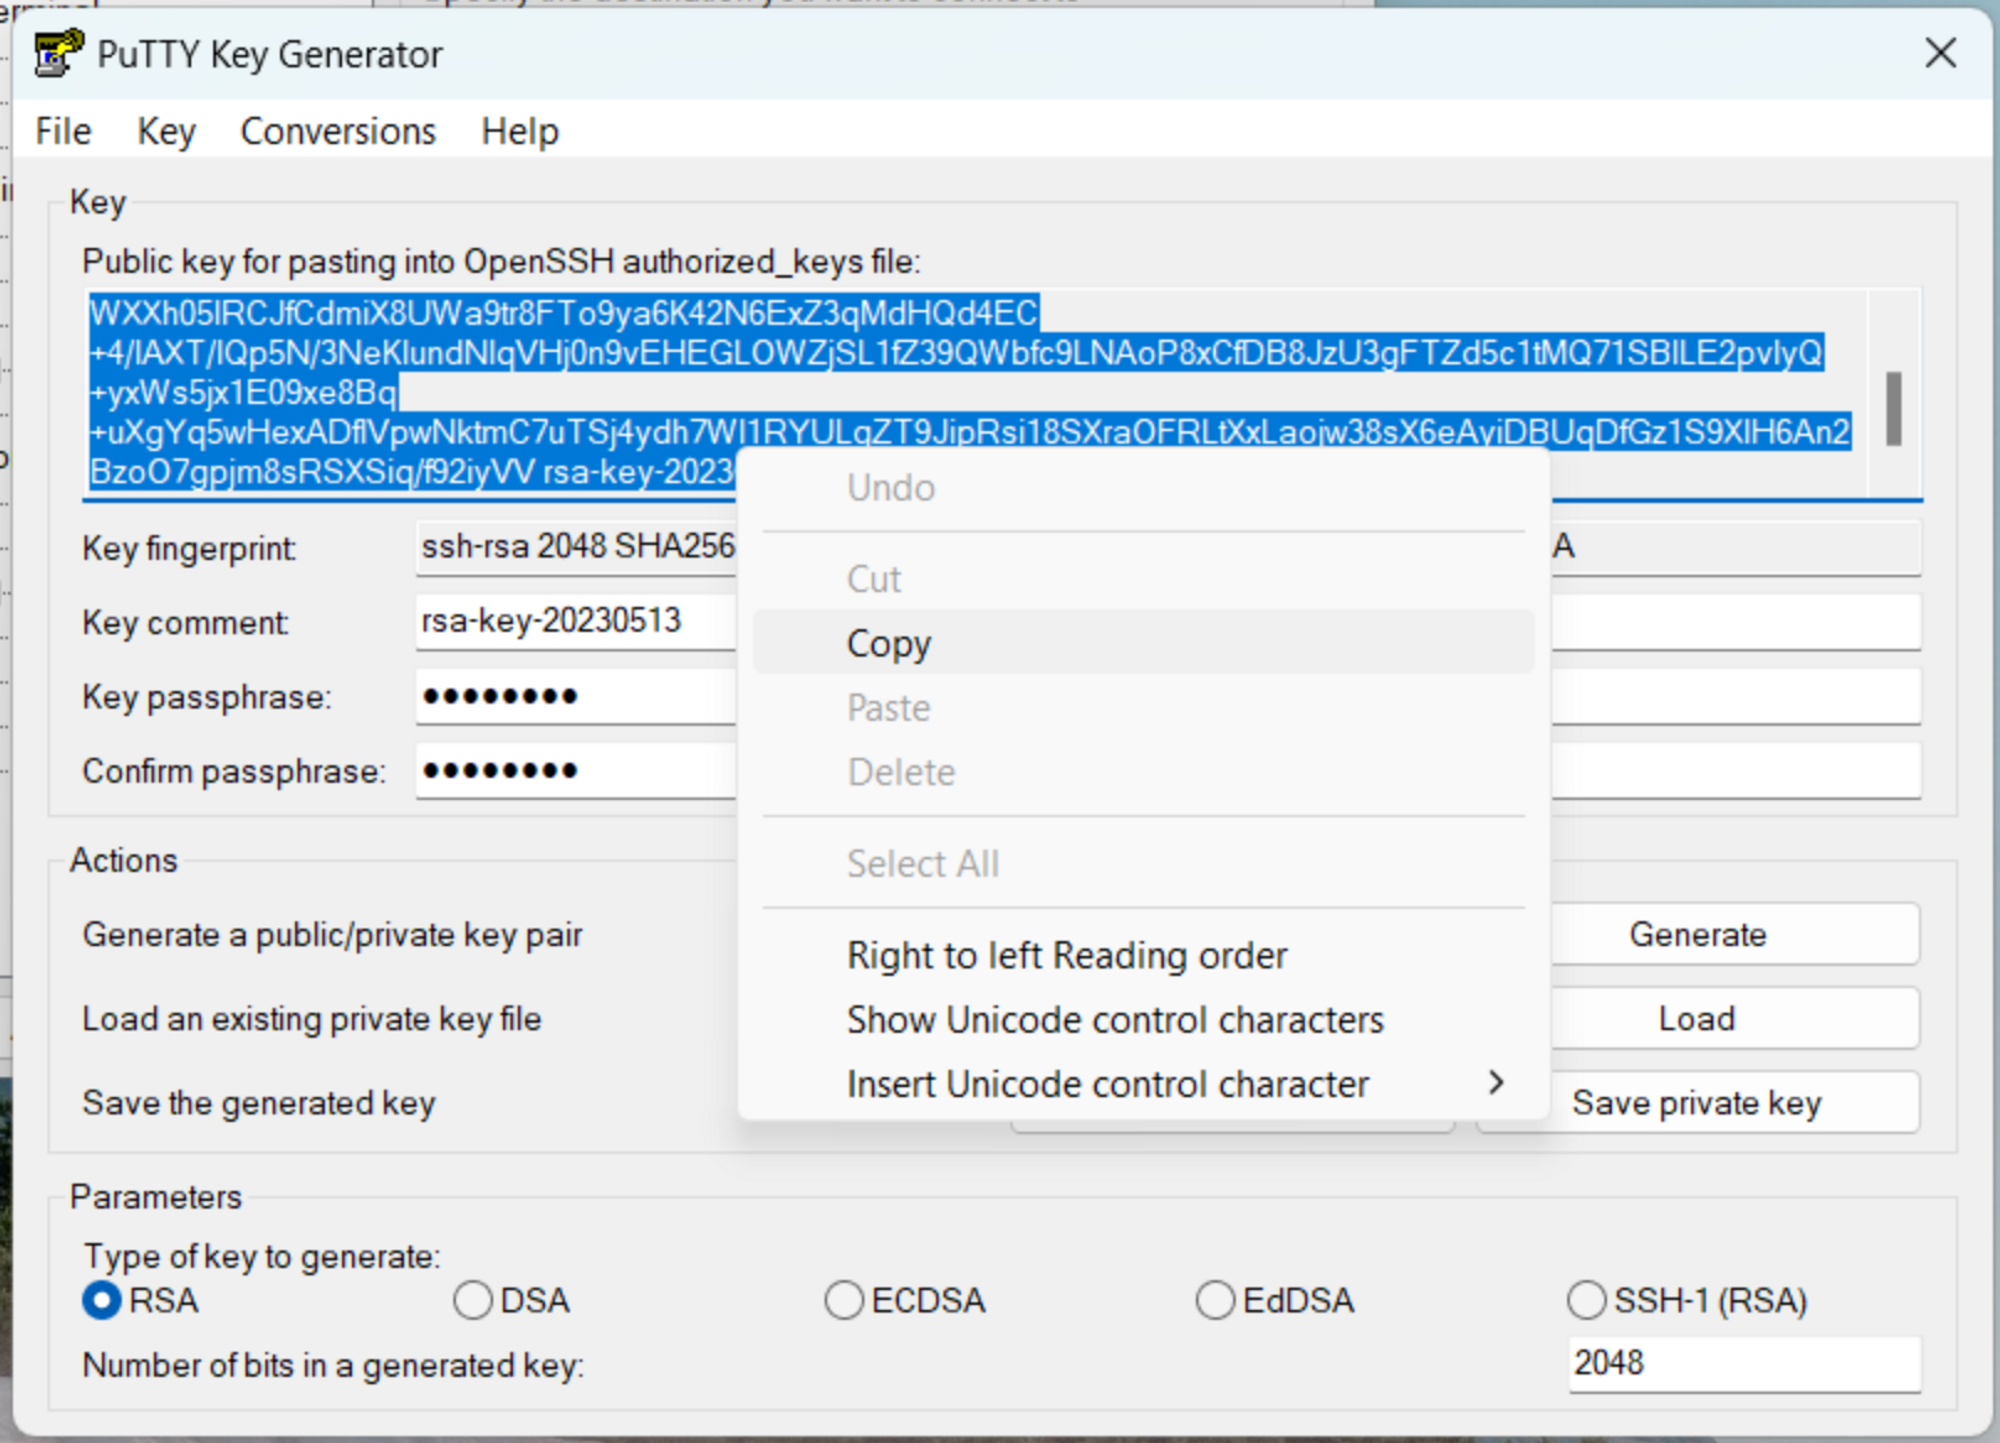Open the Help menu

click(x=519, y=131)
